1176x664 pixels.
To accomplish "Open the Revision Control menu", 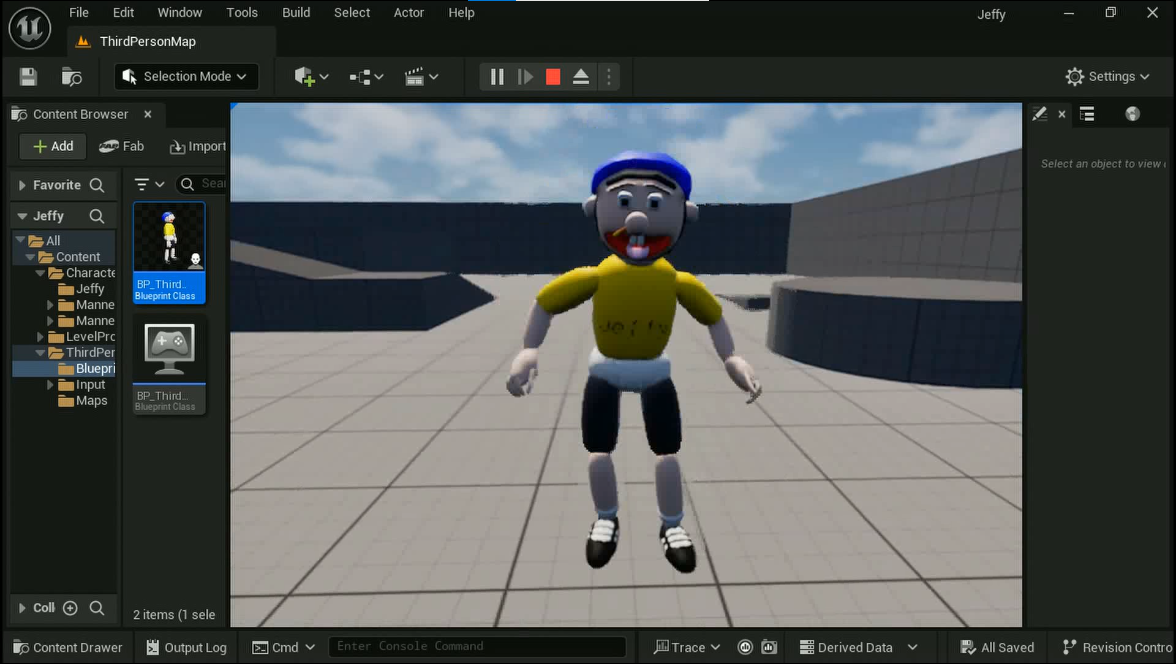I will 1118,647.
